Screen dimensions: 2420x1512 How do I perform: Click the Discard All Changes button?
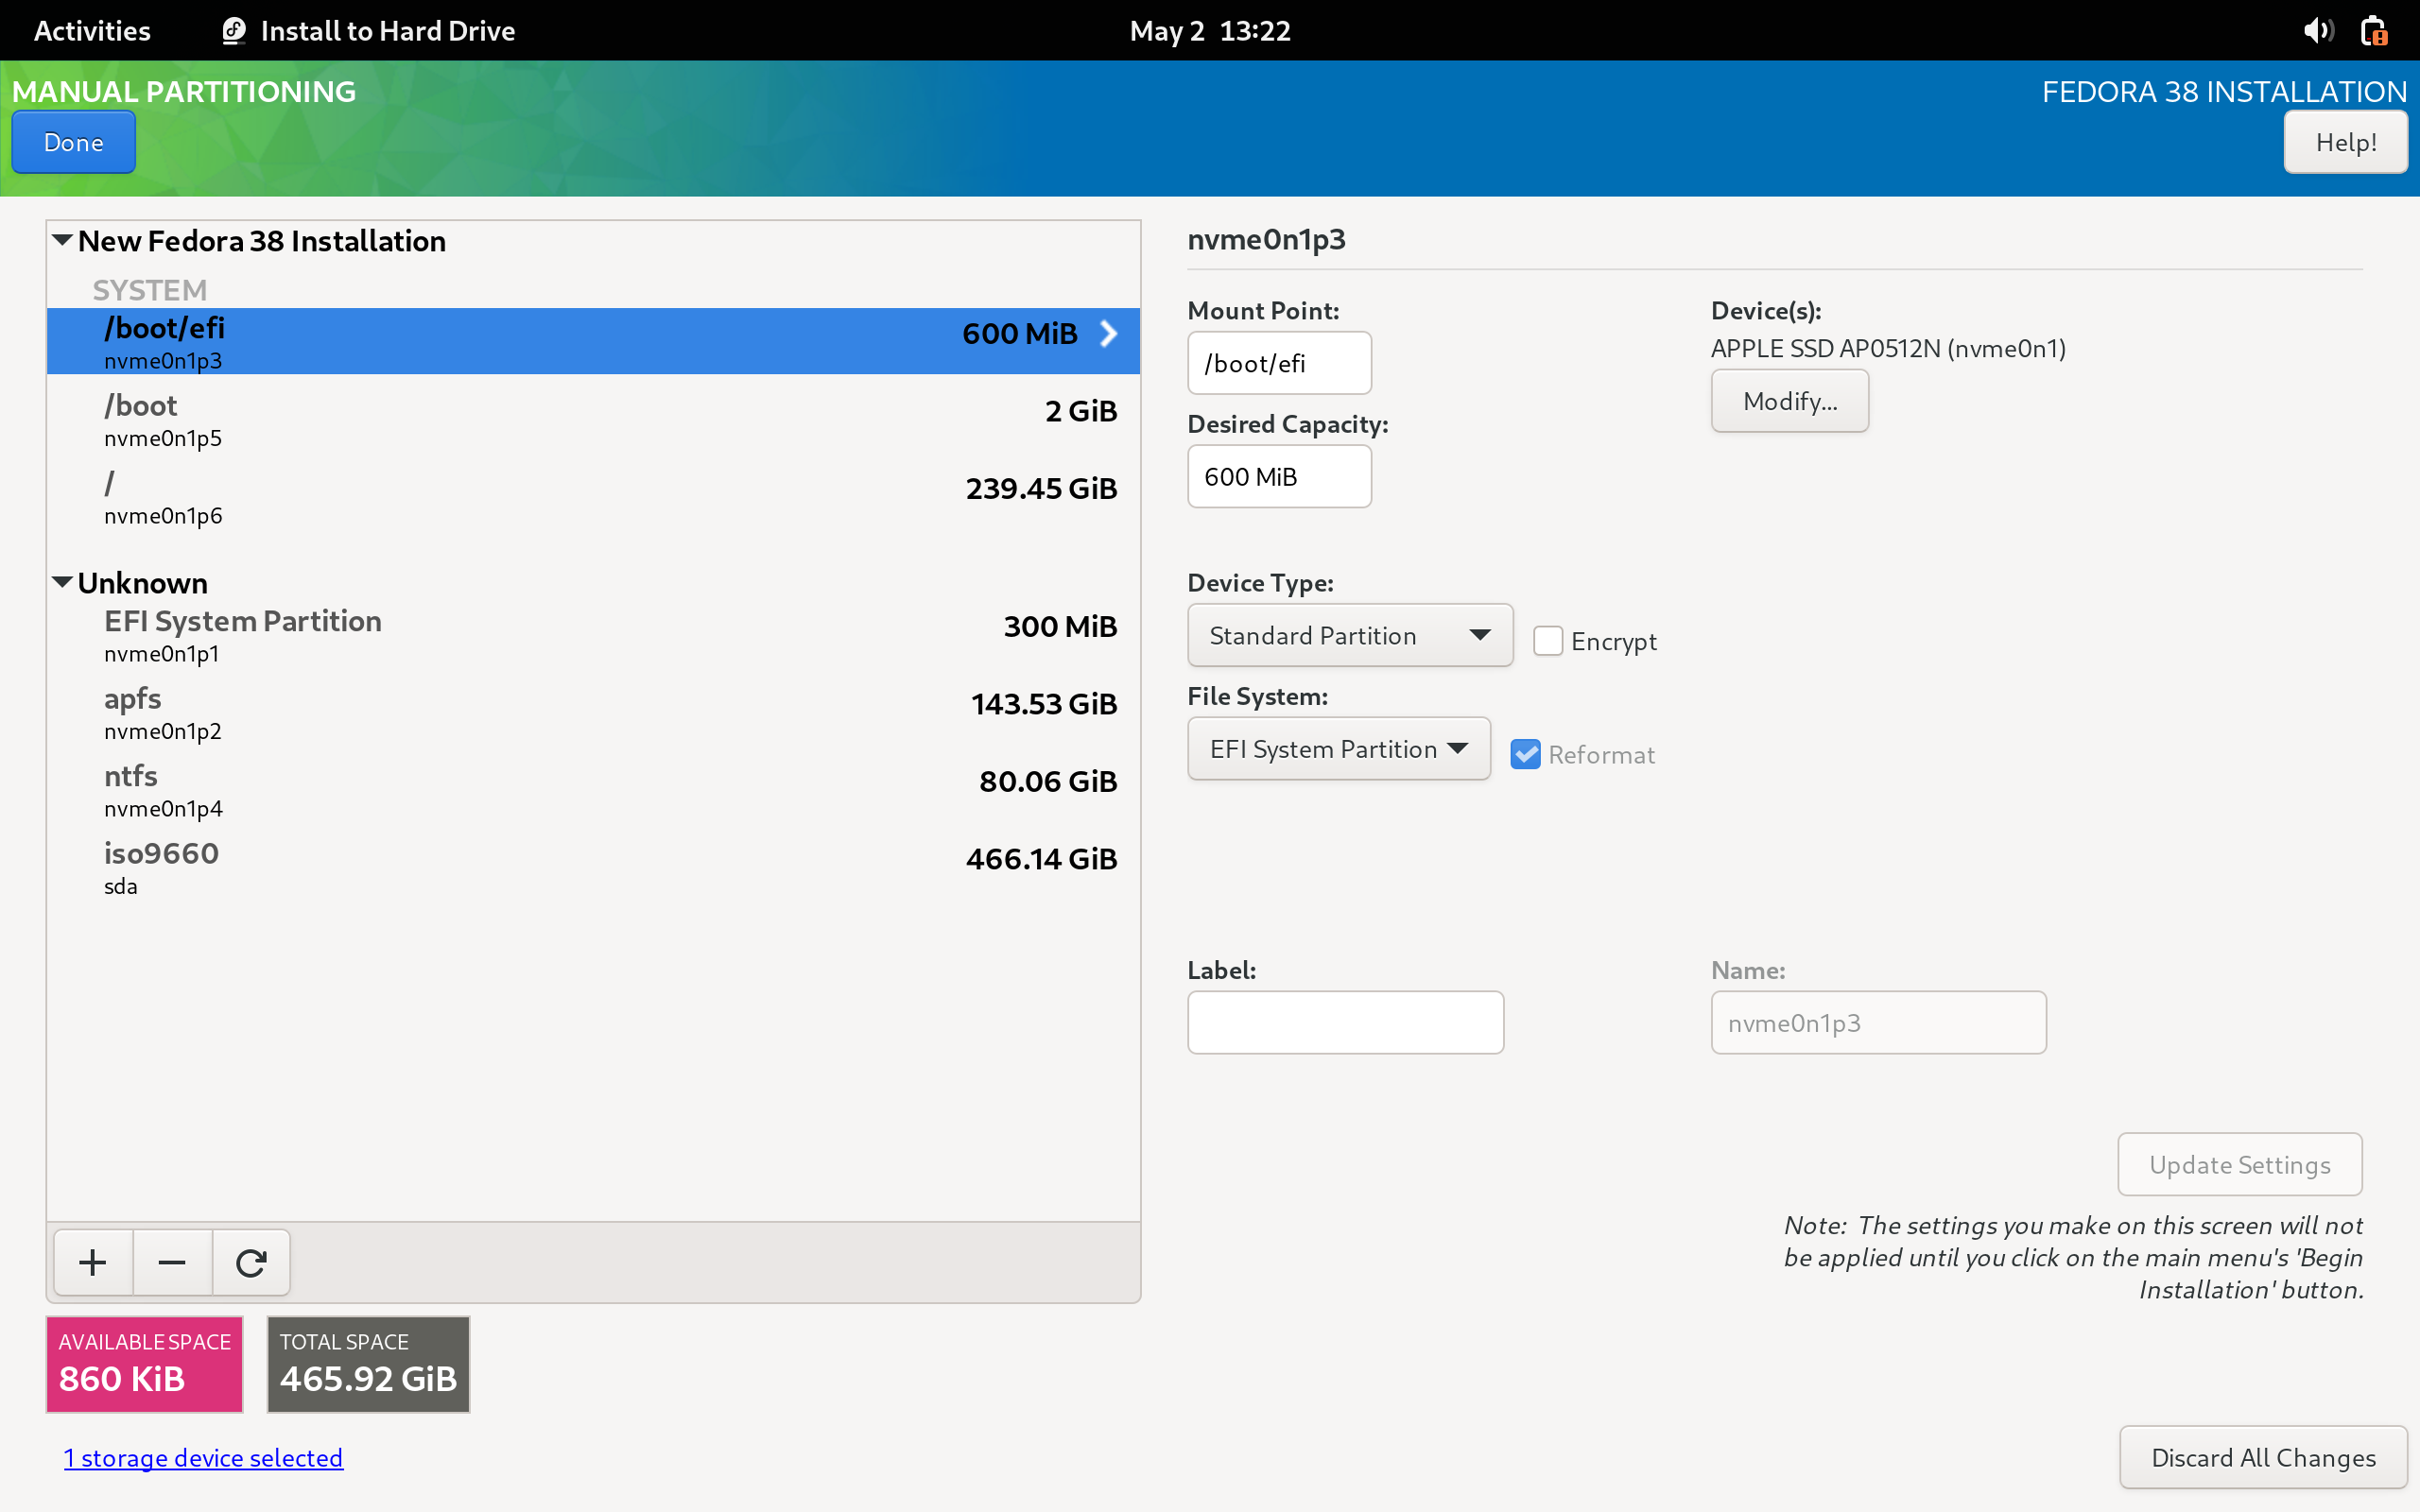(x=2261, y=1456)
